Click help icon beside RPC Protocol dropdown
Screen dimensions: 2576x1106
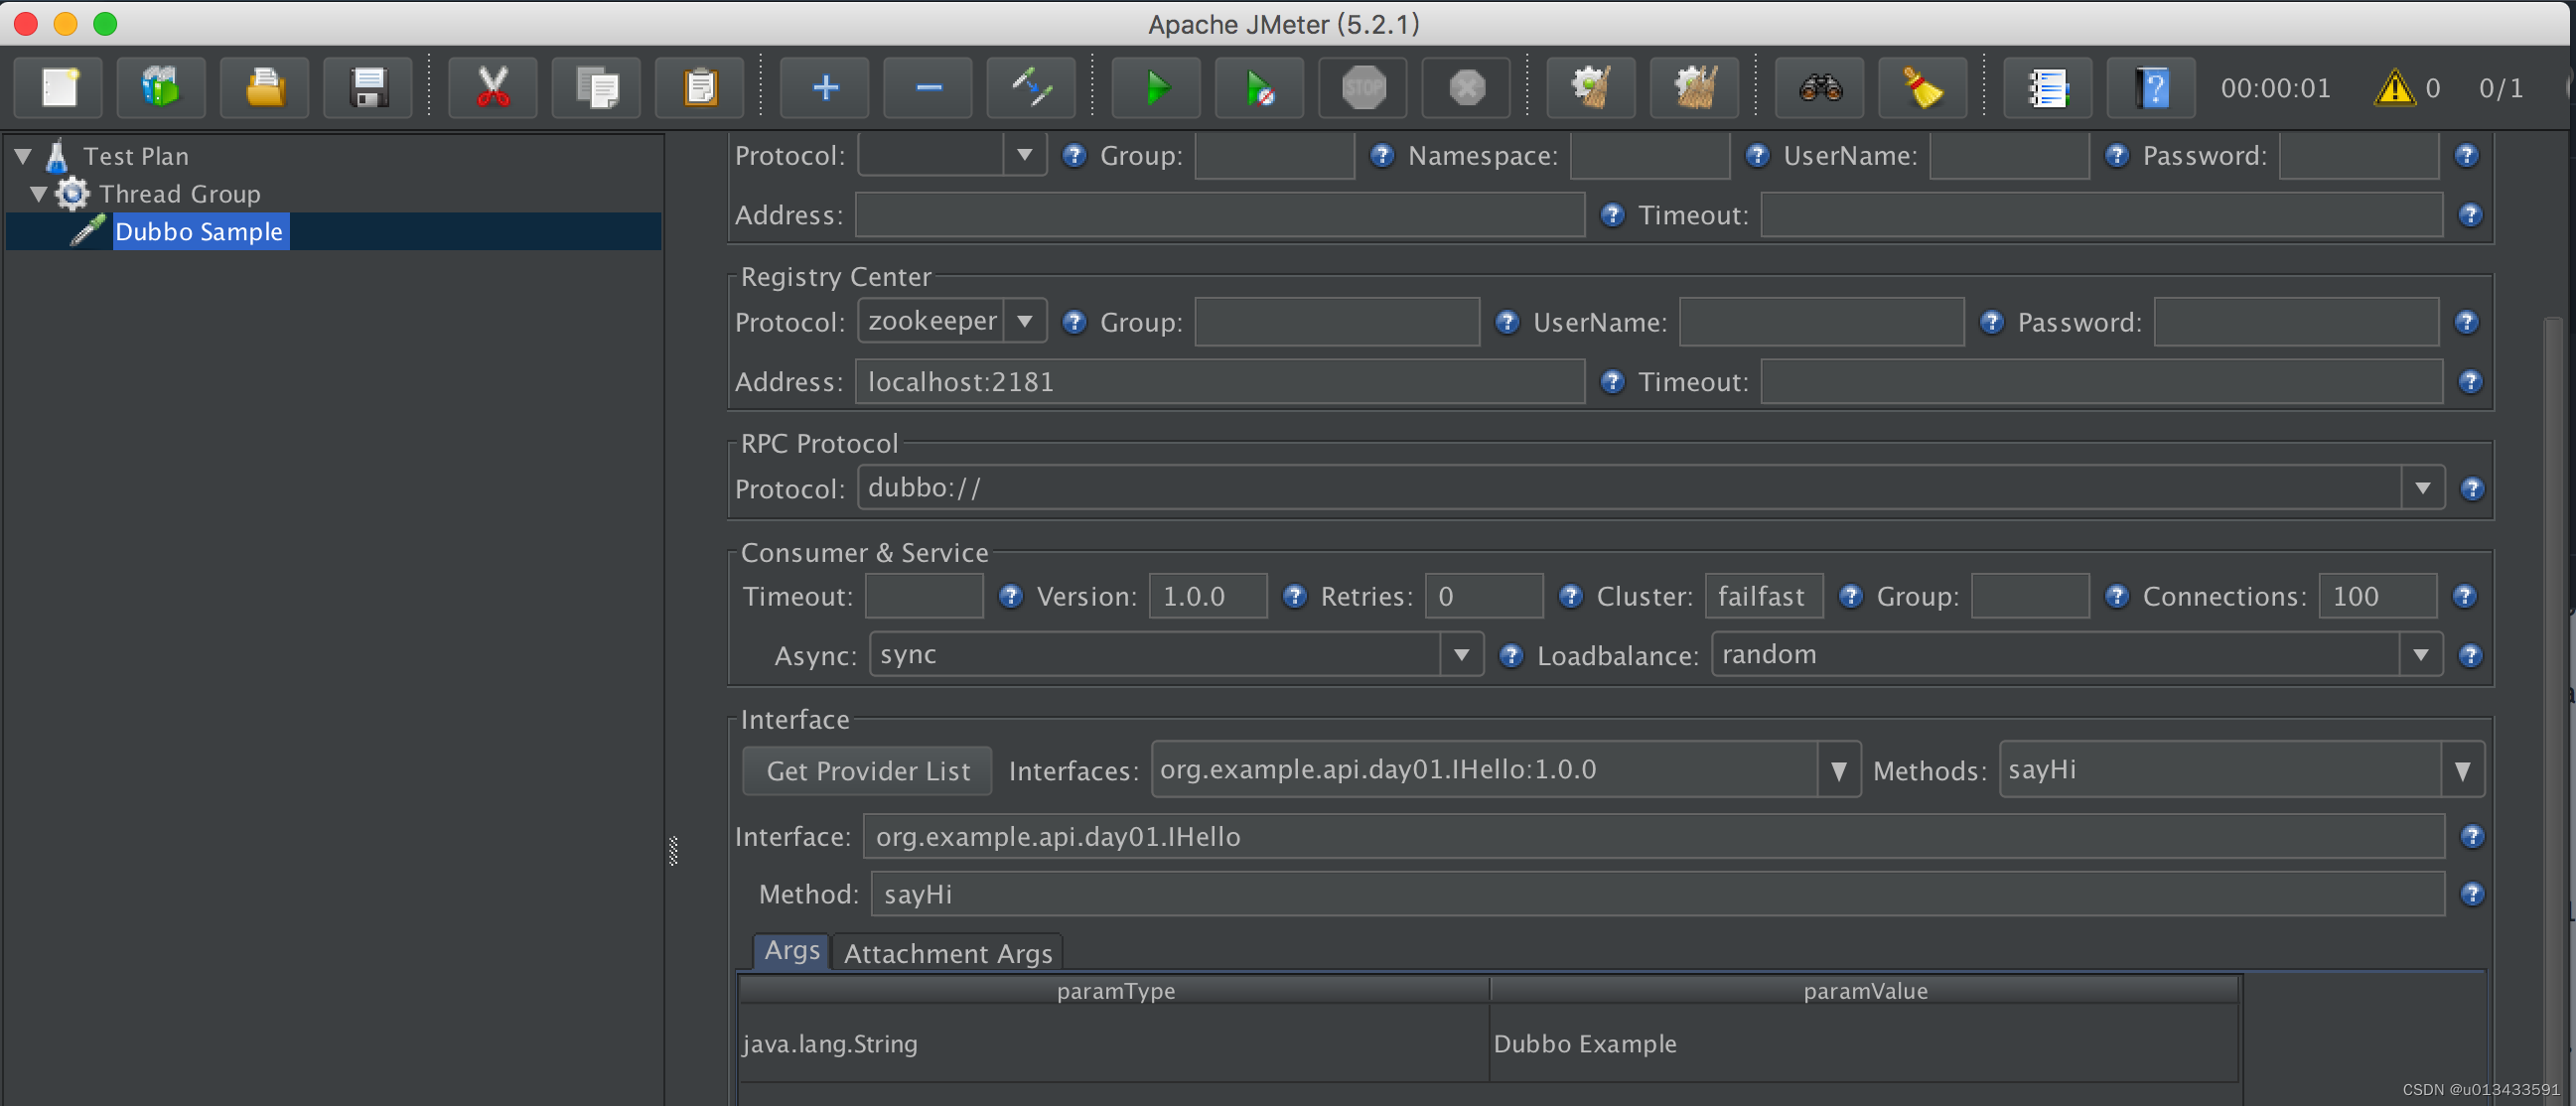[2472, 489]
